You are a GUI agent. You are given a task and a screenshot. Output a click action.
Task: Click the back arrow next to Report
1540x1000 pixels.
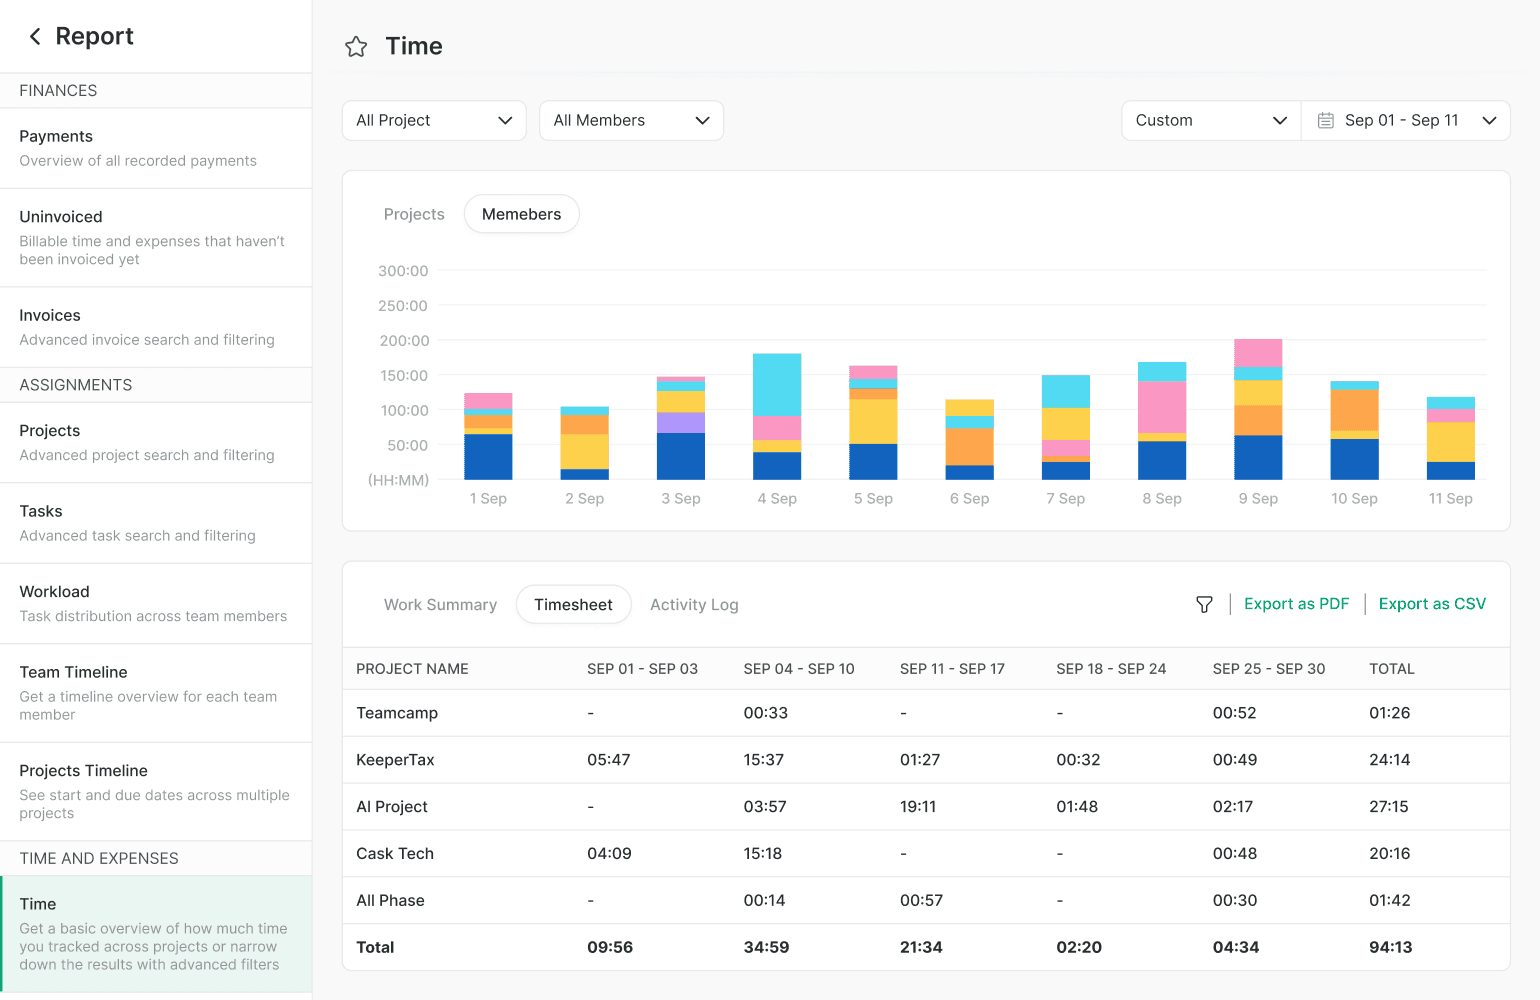(35, 37)
